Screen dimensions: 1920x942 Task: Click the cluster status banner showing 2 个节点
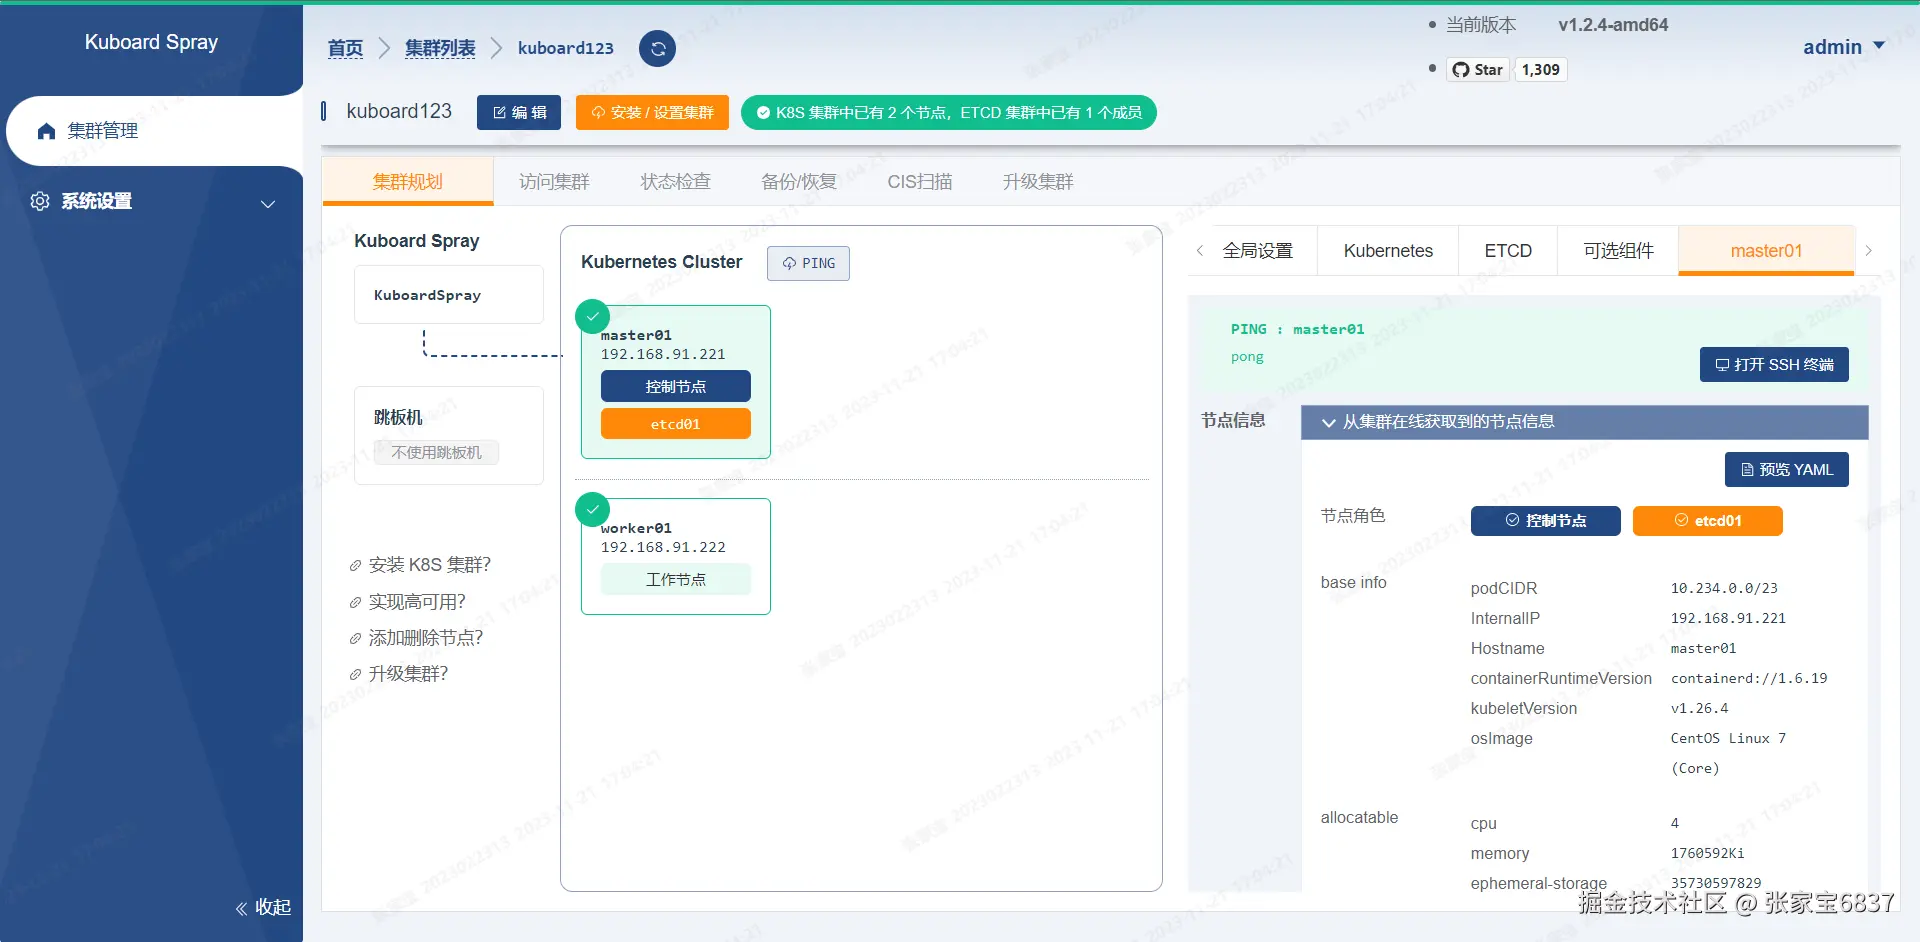click(948, 113)
